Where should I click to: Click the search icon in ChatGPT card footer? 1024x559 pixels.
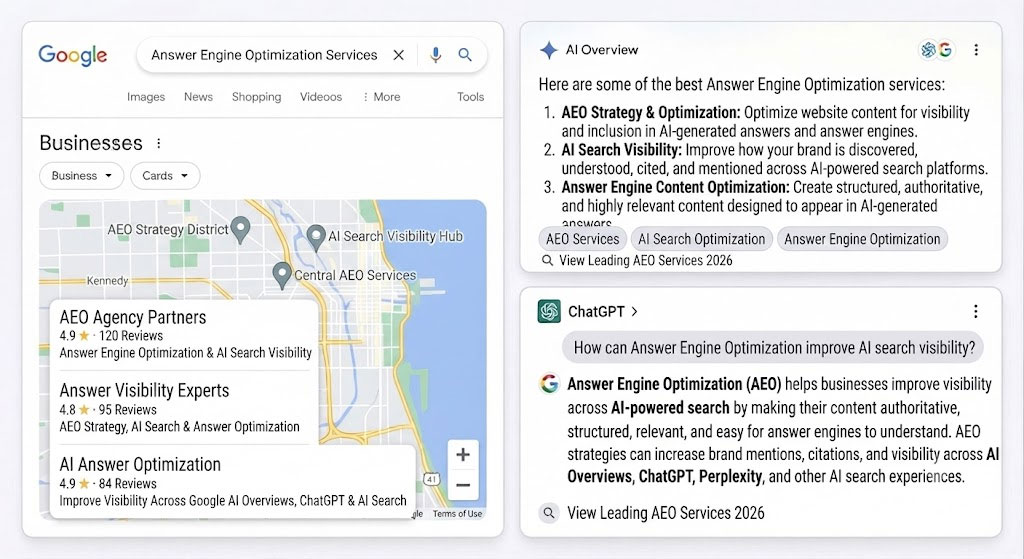click(549, 513)
